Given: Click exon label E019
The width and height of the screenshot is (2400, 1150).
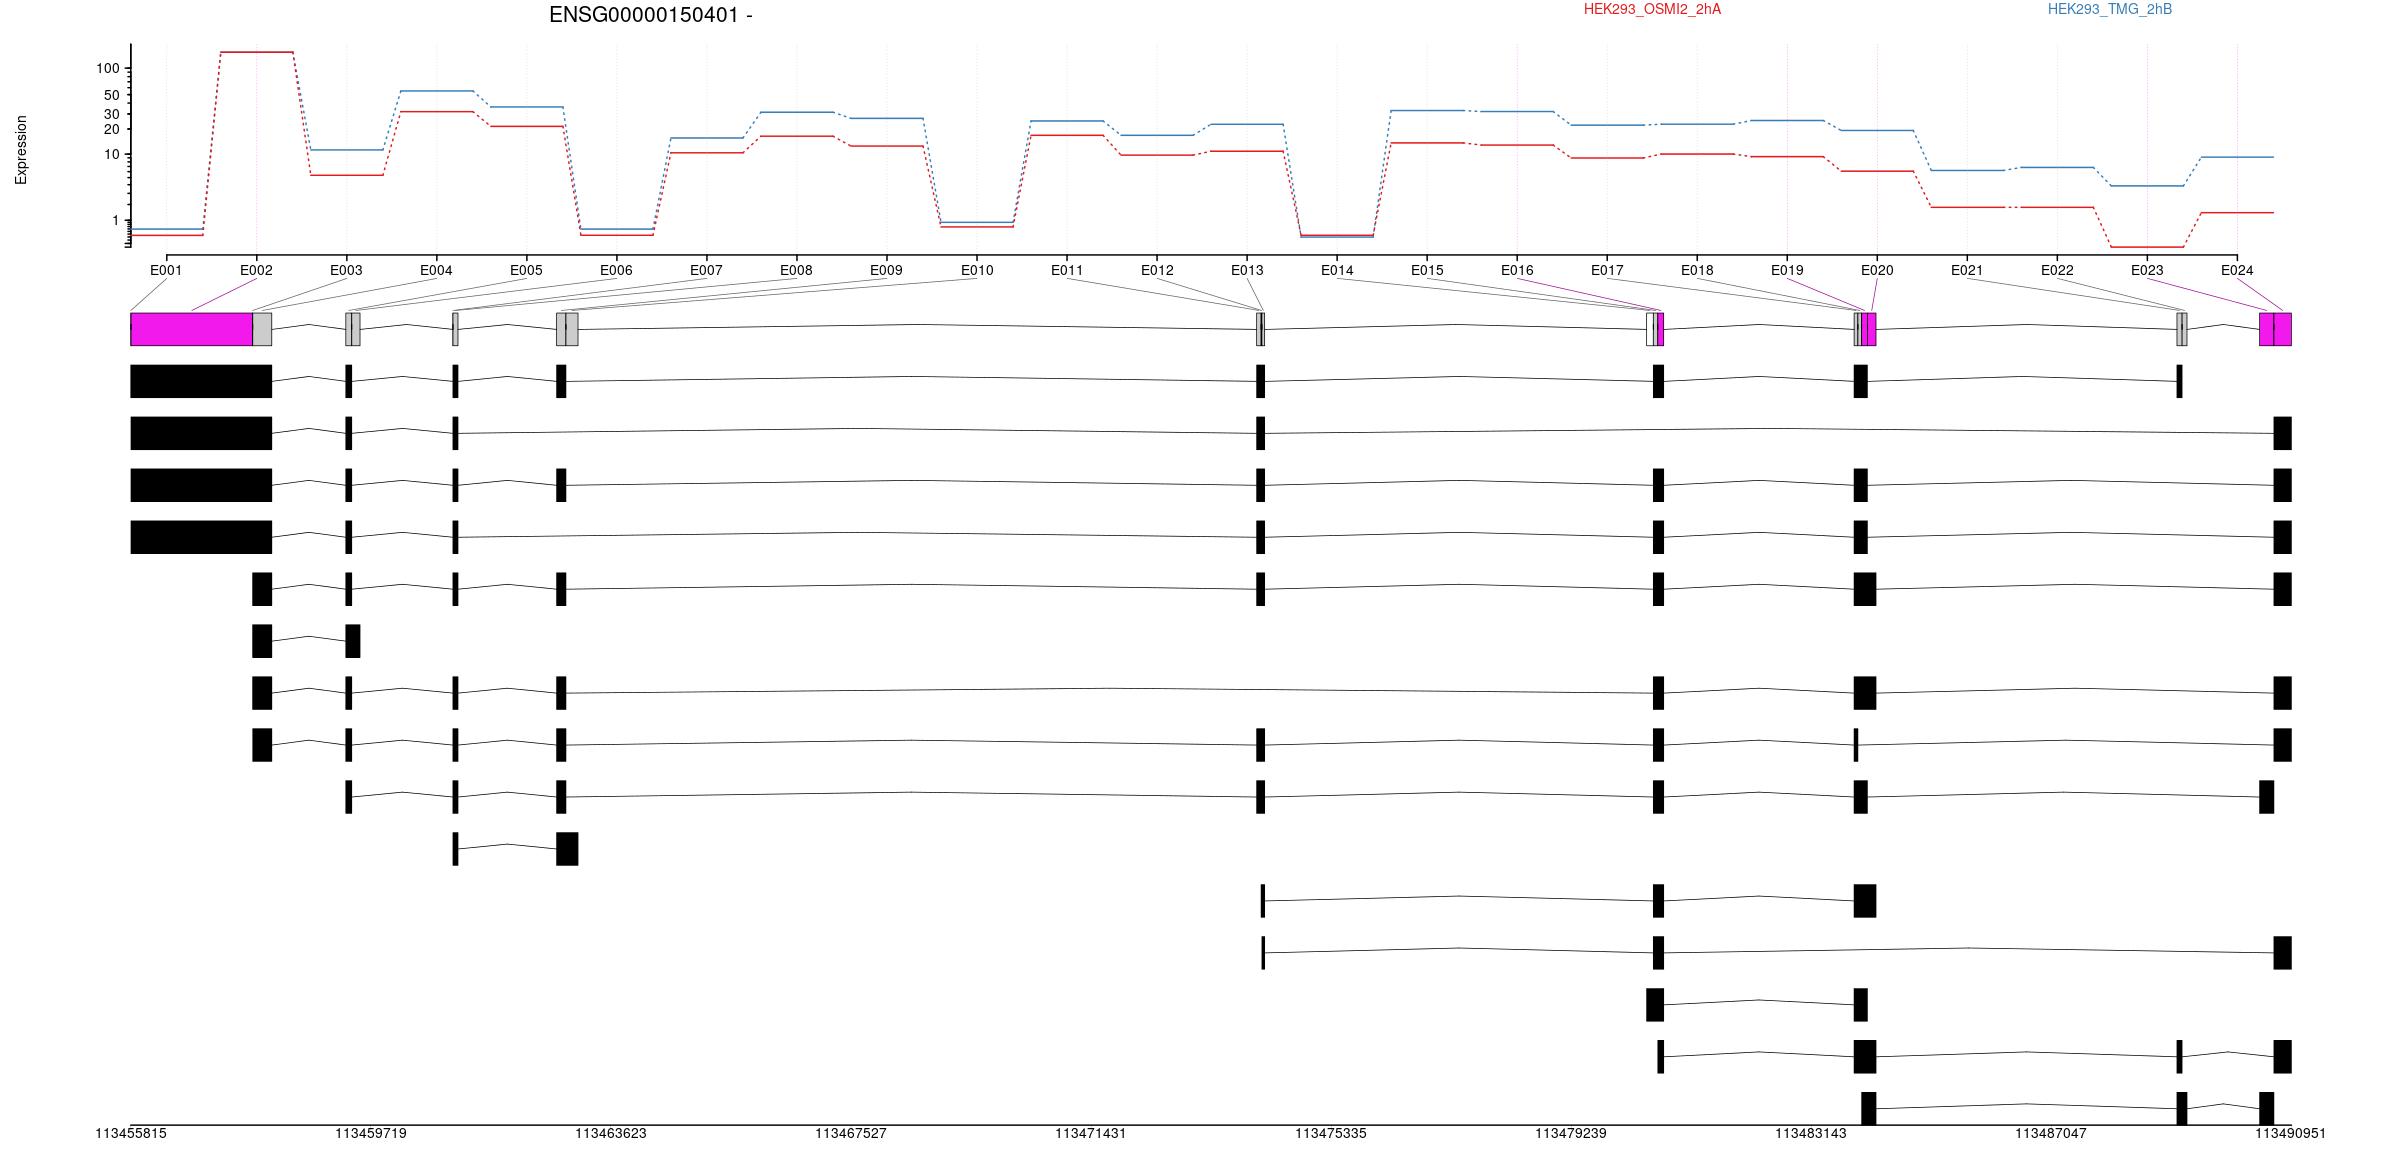Looking at the screenshot, I should (x=1787, y=270).
